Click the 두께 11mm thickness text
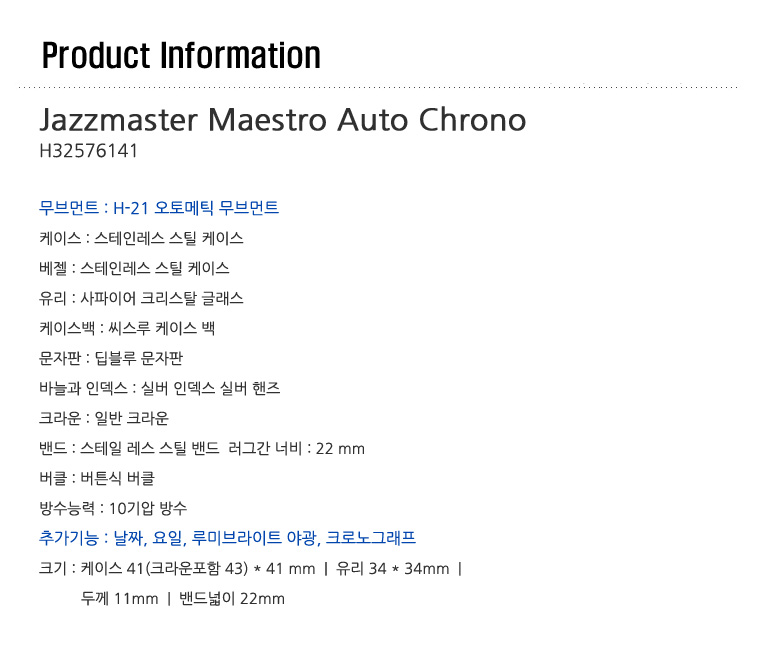 pyautogui.click(x=119, y=598)
